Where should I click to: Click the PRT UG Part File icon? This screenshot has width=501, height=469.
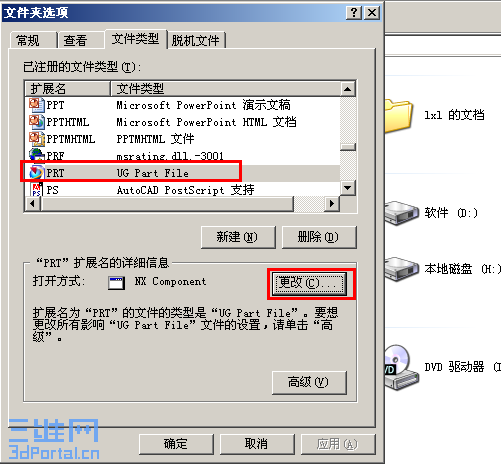coord(36,173)
